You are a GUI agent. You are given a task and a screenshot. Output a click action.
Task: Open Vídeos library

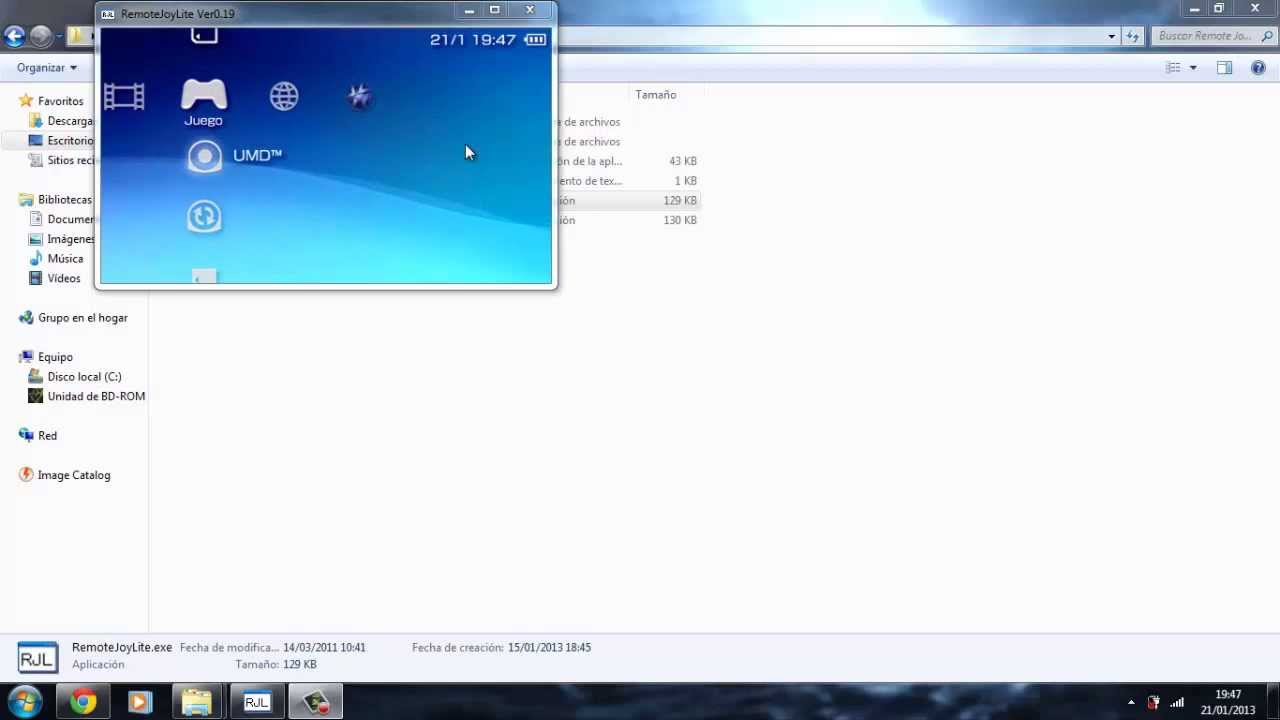[64, 279]
